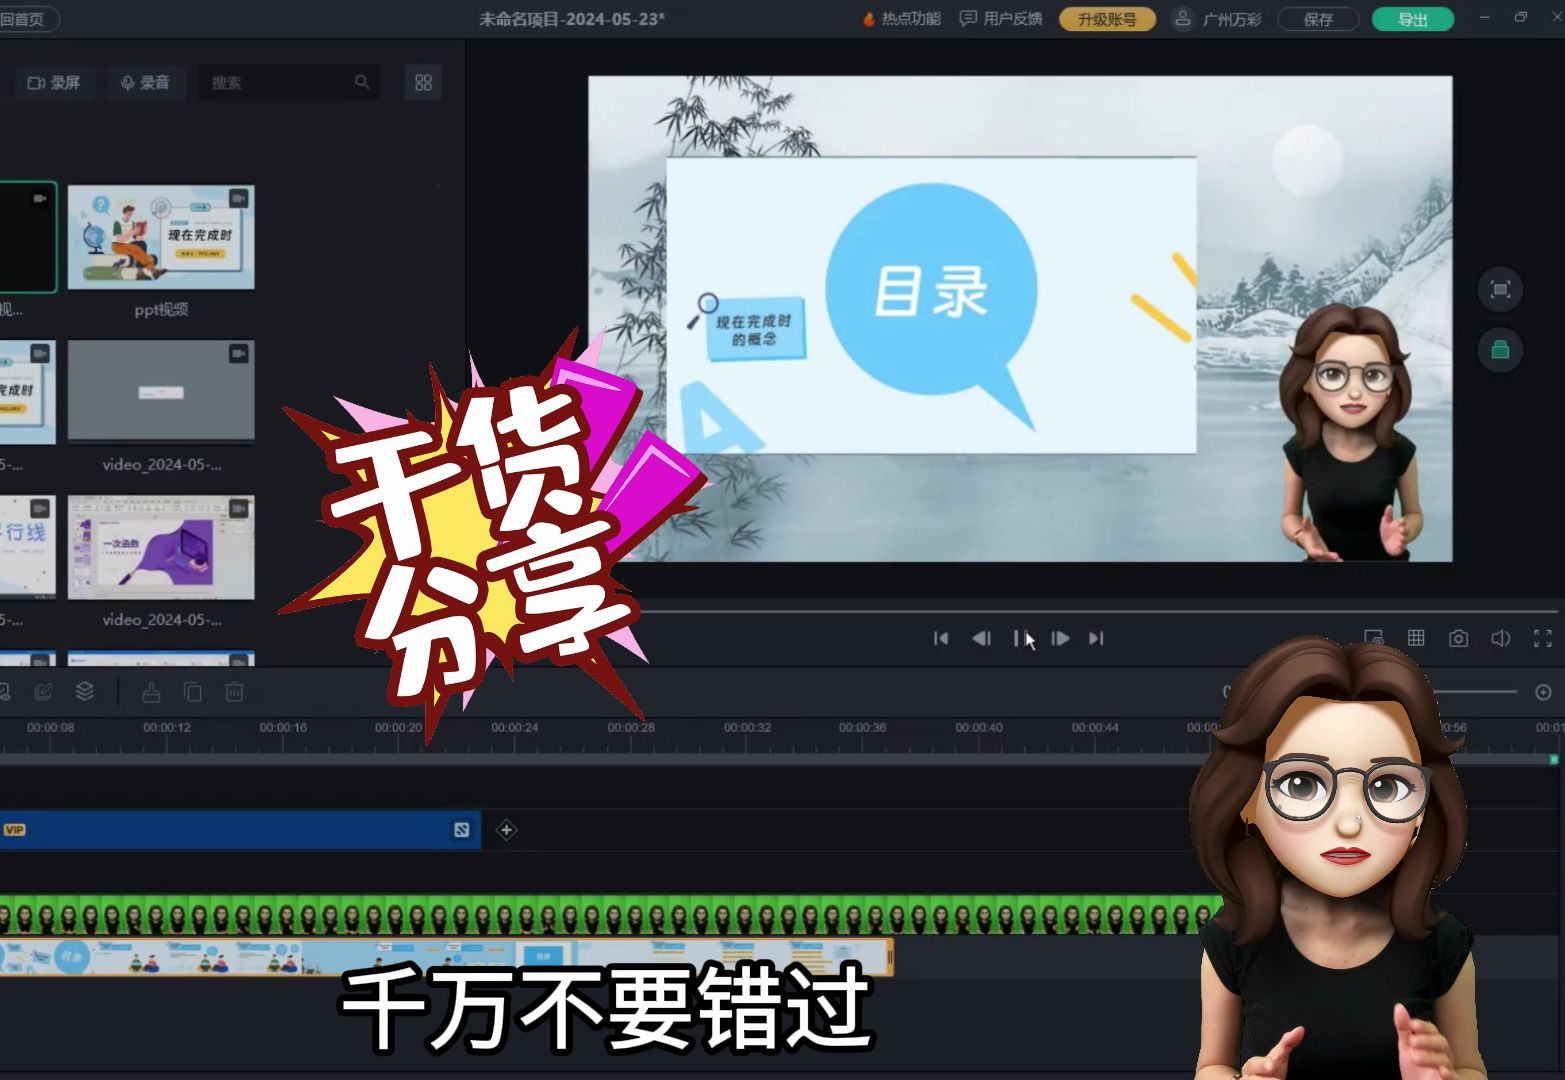The width and height of the screenshot is (1565, 1080).
Task: Click the 录屏 screen record button
Action: point(54,82)
